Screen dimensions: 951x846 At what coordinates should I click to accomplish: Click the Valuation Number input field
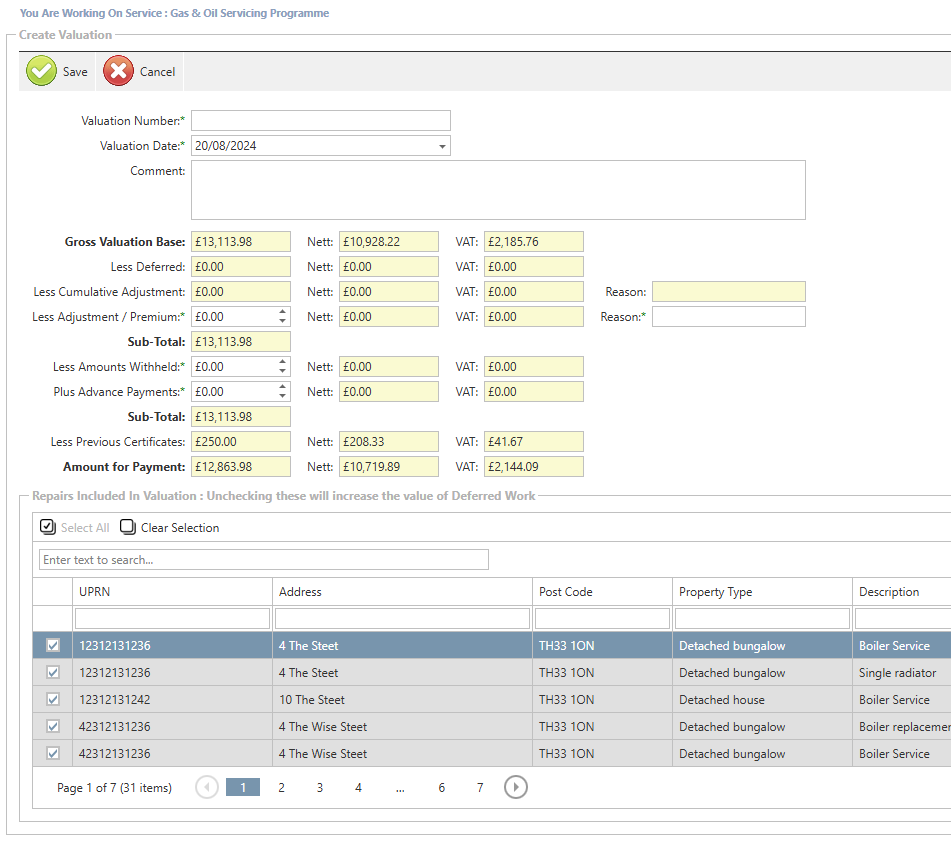[320, 121]
